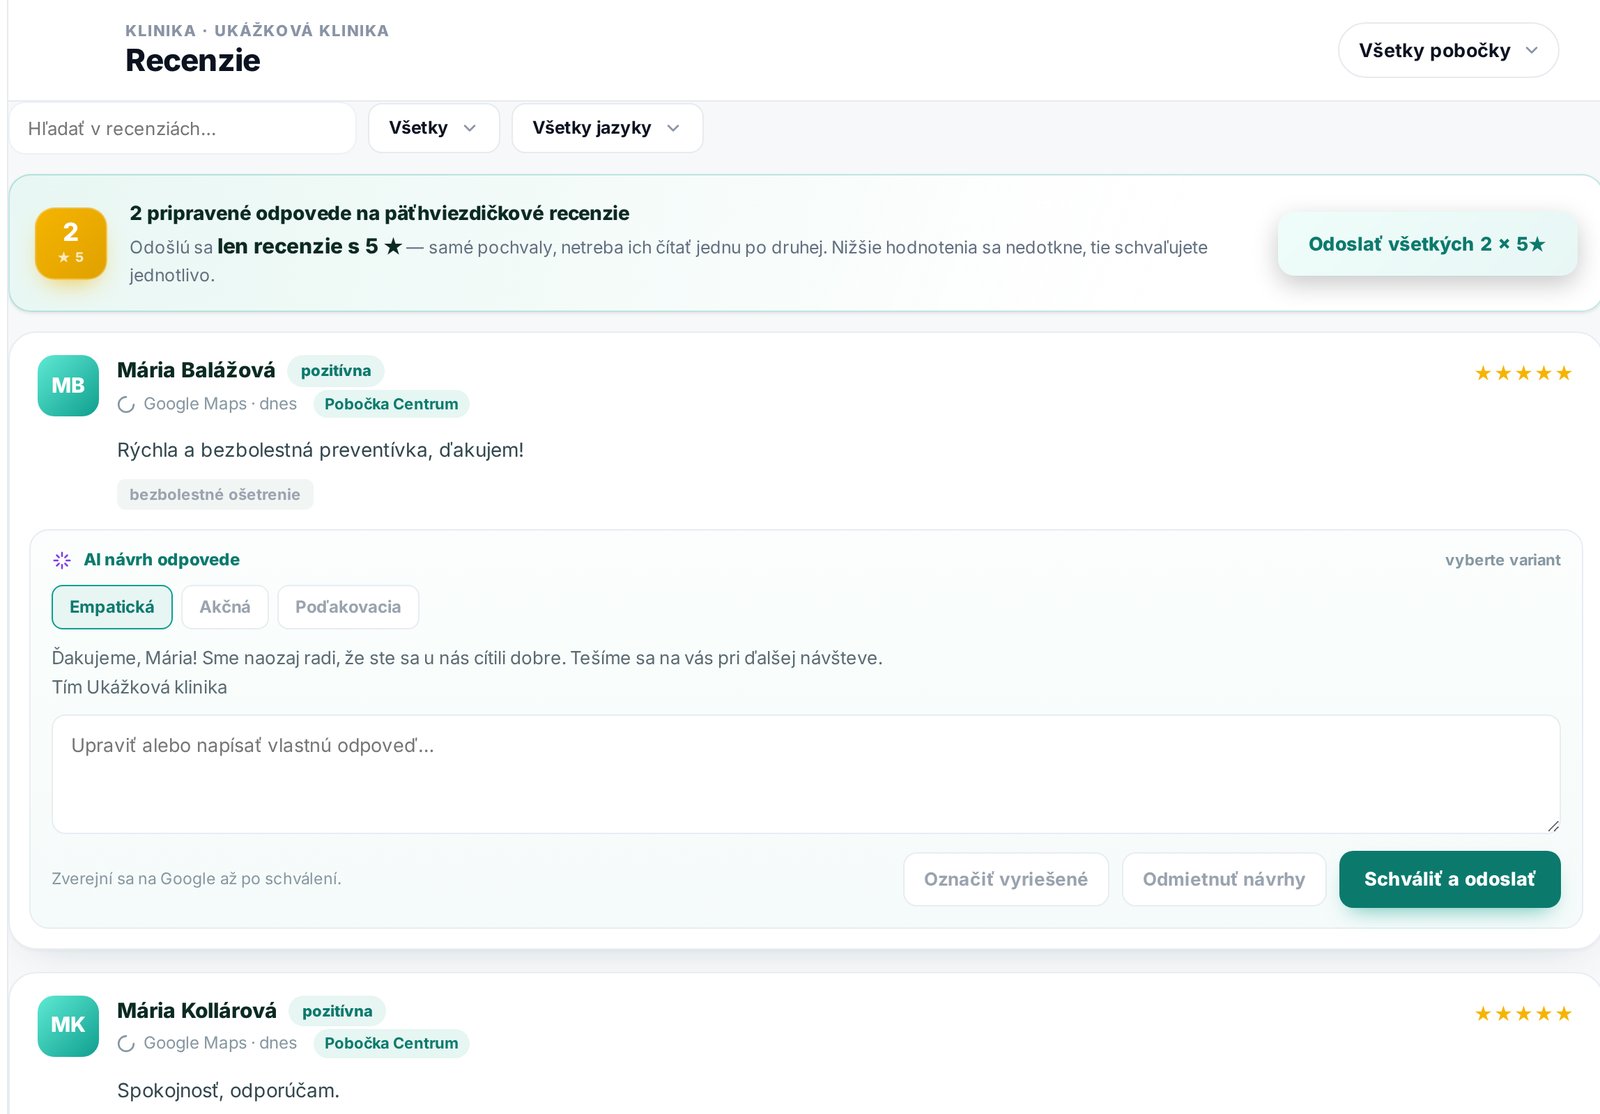
Task: Click the MB avatar of Mária Balážová
Action: tap(68, 385)
